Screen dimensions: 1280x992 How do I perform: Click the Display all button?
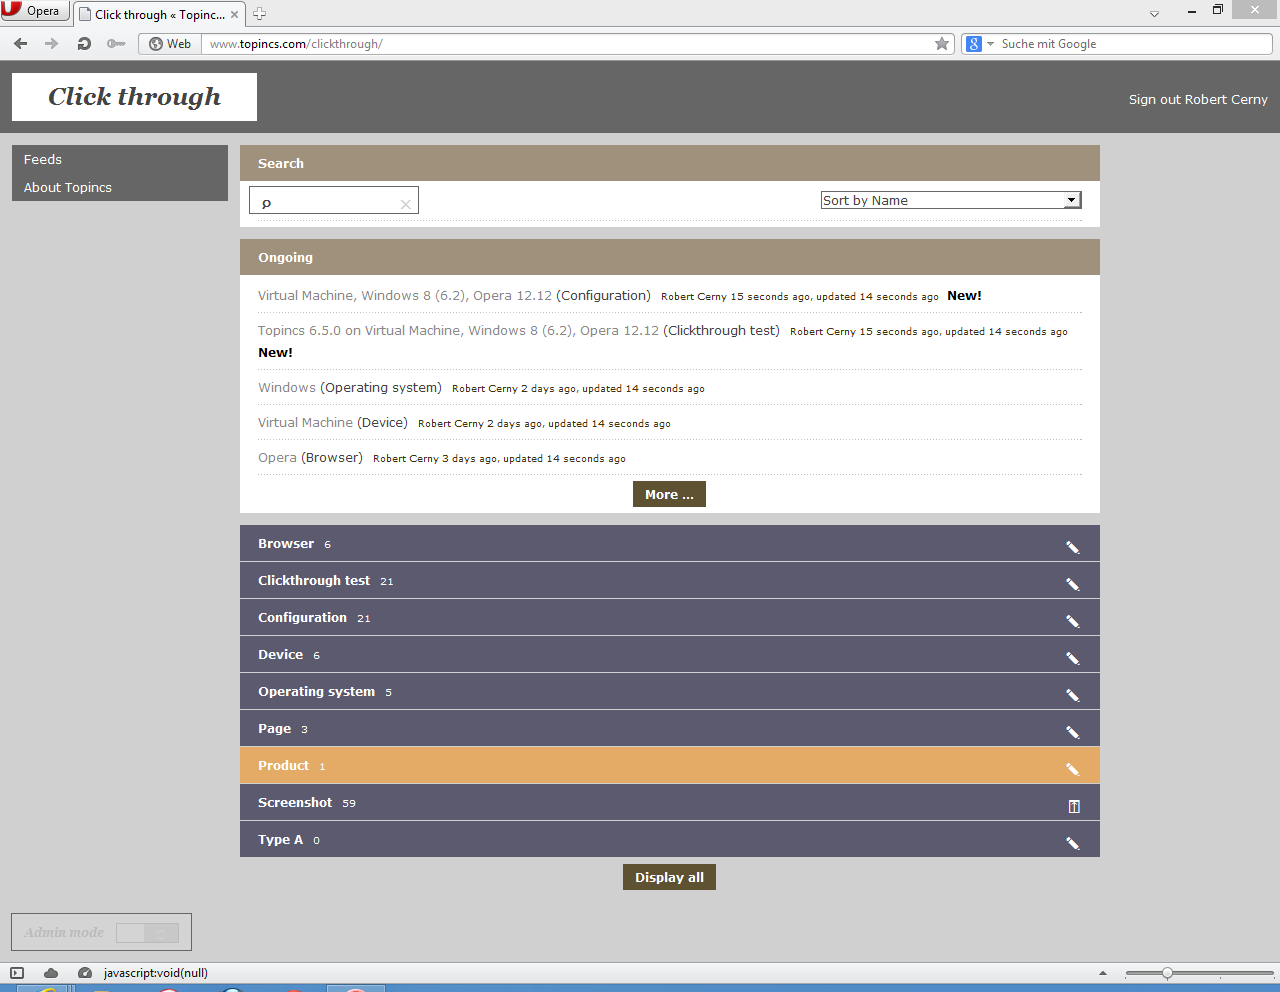(669, 877)
